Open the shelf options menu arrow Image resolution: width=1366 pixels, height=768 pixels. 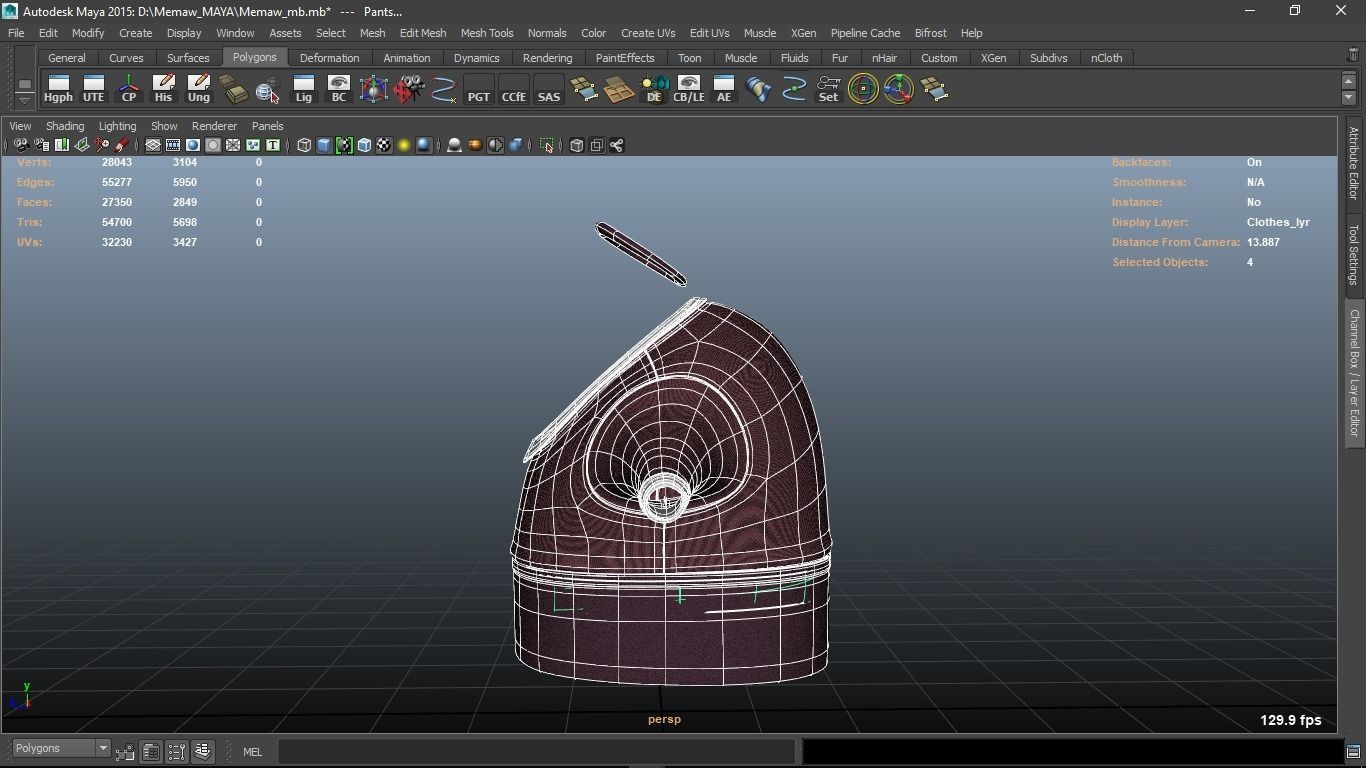(x=24, y=100)
